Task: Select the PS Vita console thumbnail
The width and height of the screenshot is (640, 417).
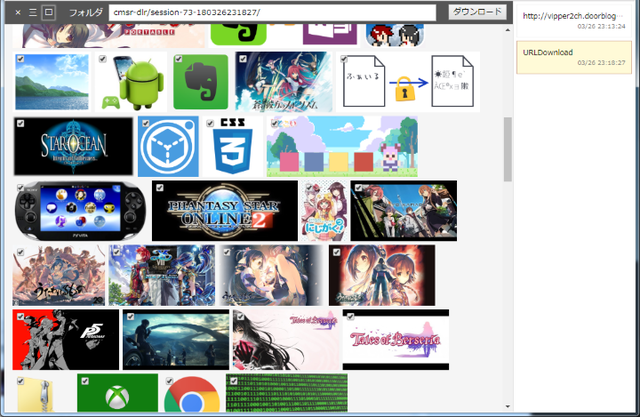Action: 80,211
